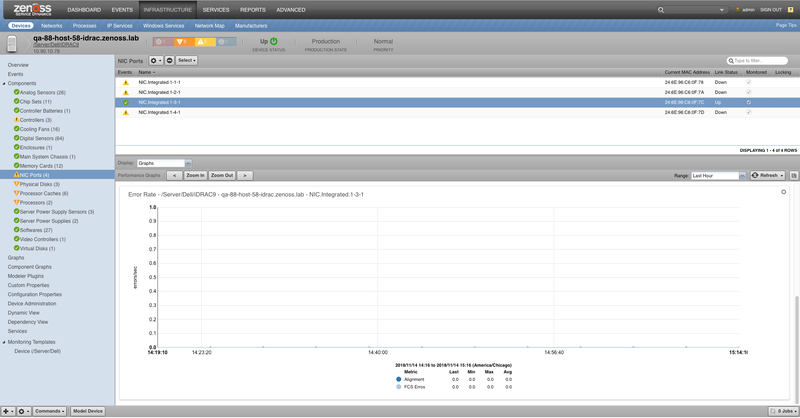Image resolution: width=800 pixels, height=418 pixels.
Task: Click warning event icon for NIC.Integrated.1-1-1
Action: [x=126, y=83]
